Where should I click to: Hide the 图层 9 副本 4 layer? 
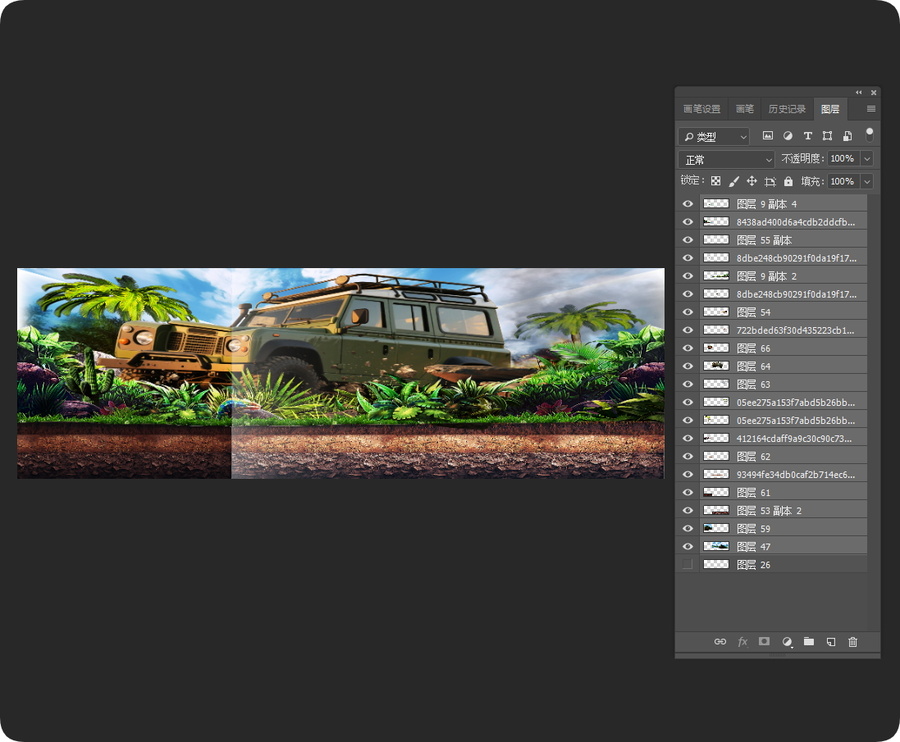(688, 204)
